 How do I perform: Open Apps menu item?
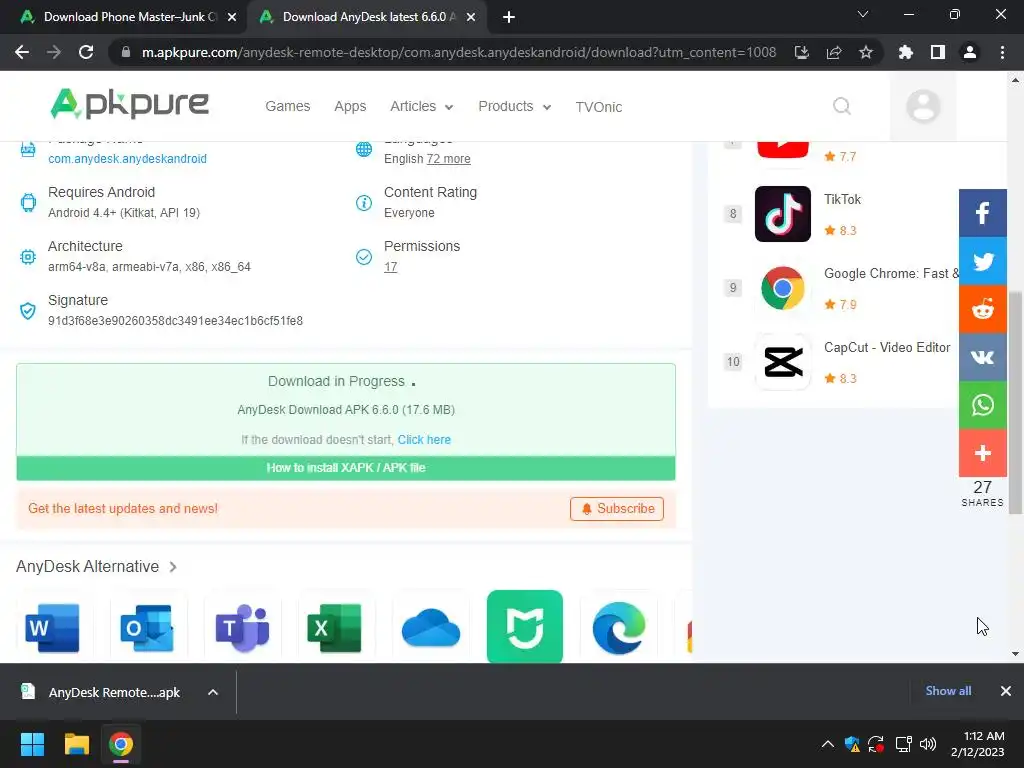(x=350, y=106)
